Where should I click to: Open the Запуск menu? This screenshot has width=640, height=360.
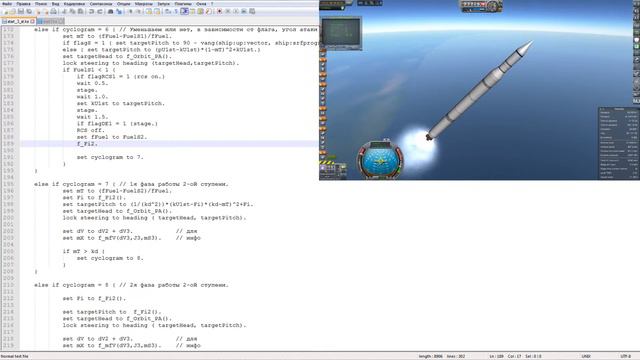tap(164, 4)
